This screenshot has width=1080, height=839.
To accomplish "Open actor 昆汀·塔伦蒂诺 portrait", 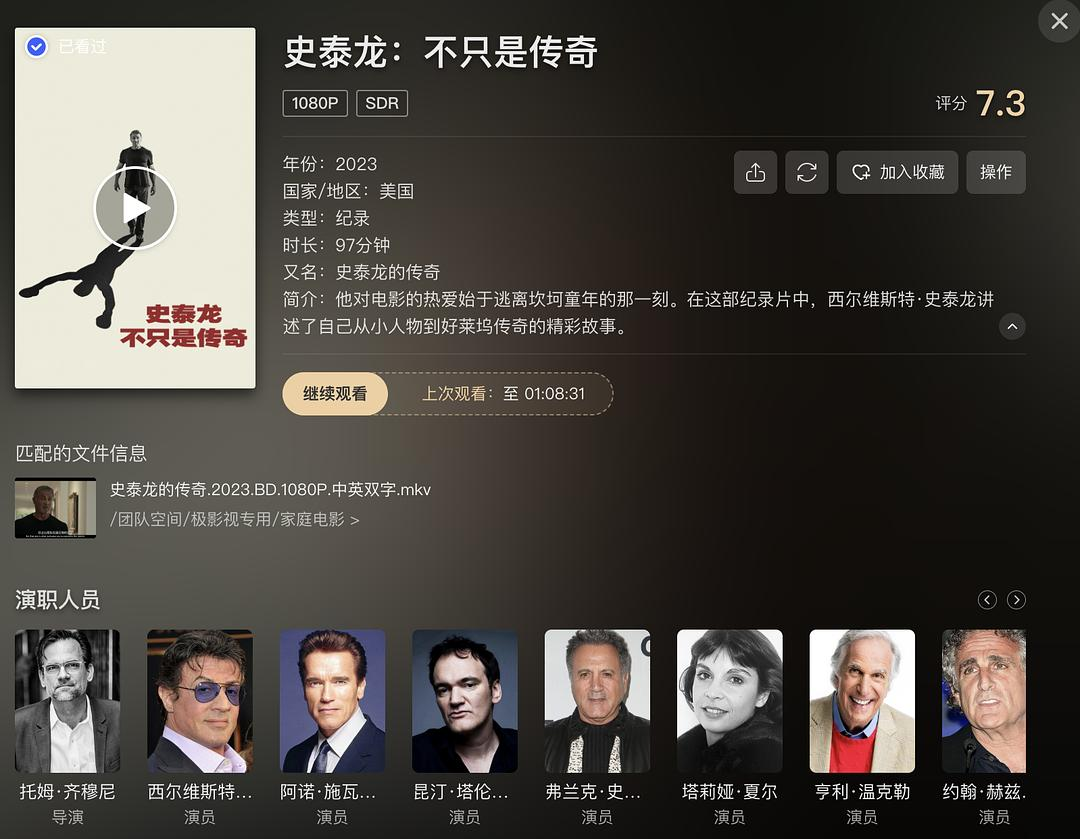I will tap(465, 701).
